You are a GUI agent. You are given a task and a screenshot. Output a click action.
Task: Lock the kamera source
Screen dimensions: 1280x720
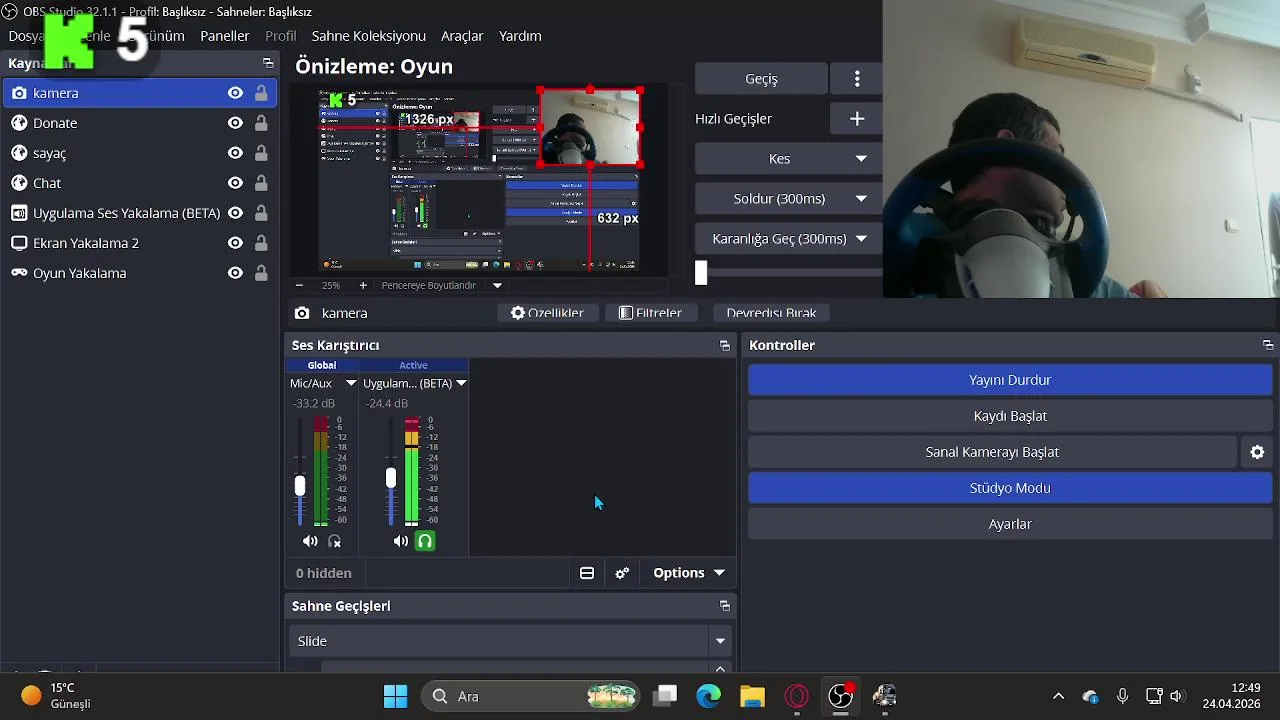261,93
